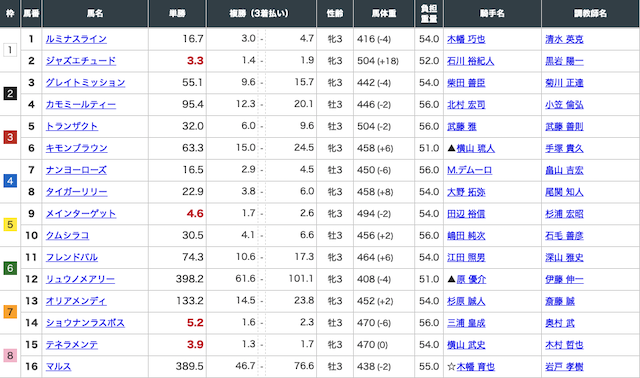The height and width of the screenshot is (378, 640).
Task: Open jockey 武藤 雅 profile
Action: pyautogui.click(x=462, y=127)
